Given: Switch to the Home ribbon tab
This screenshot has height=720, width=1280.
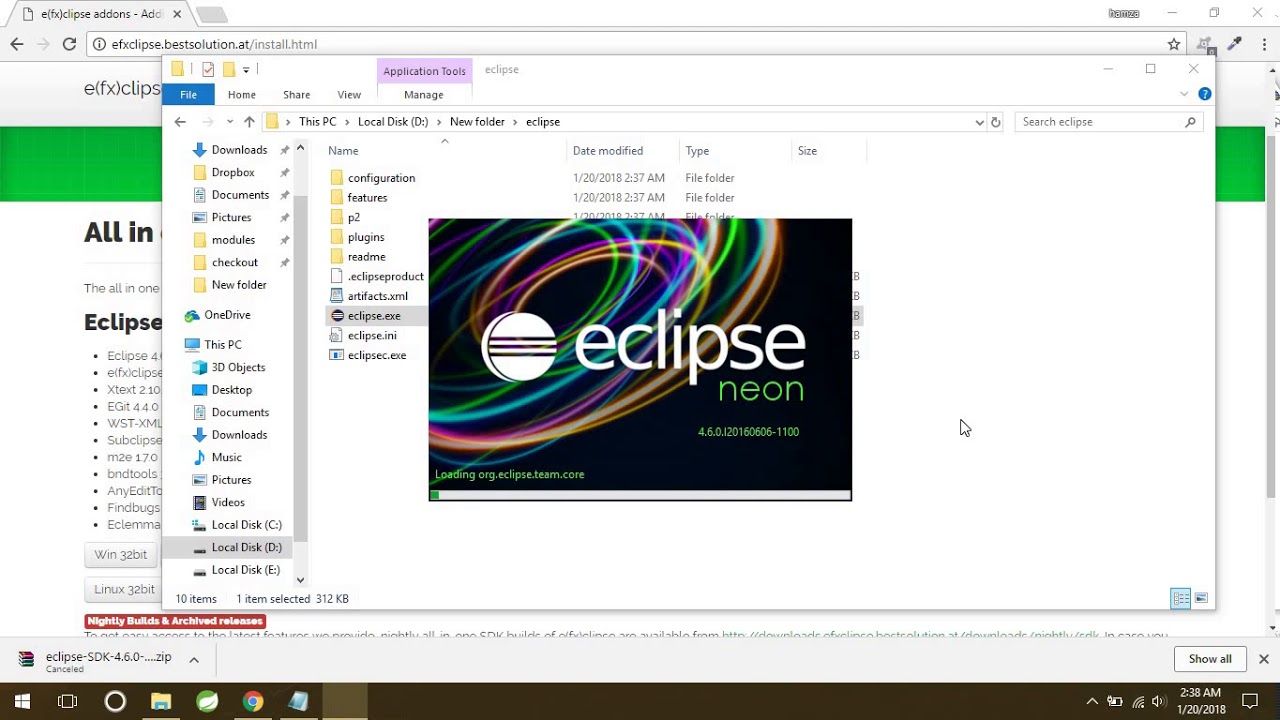Looking at the screenshot, I should pyautogui.click(x=241, y=94).
